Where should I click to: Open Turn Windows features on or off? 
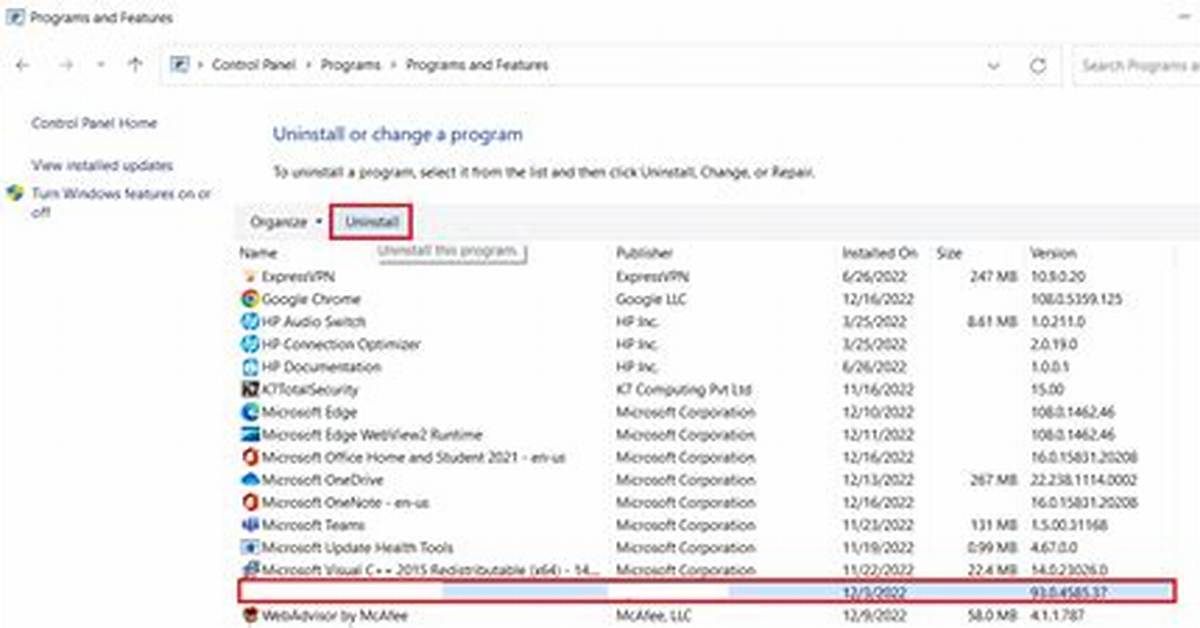tap(121, 203)
